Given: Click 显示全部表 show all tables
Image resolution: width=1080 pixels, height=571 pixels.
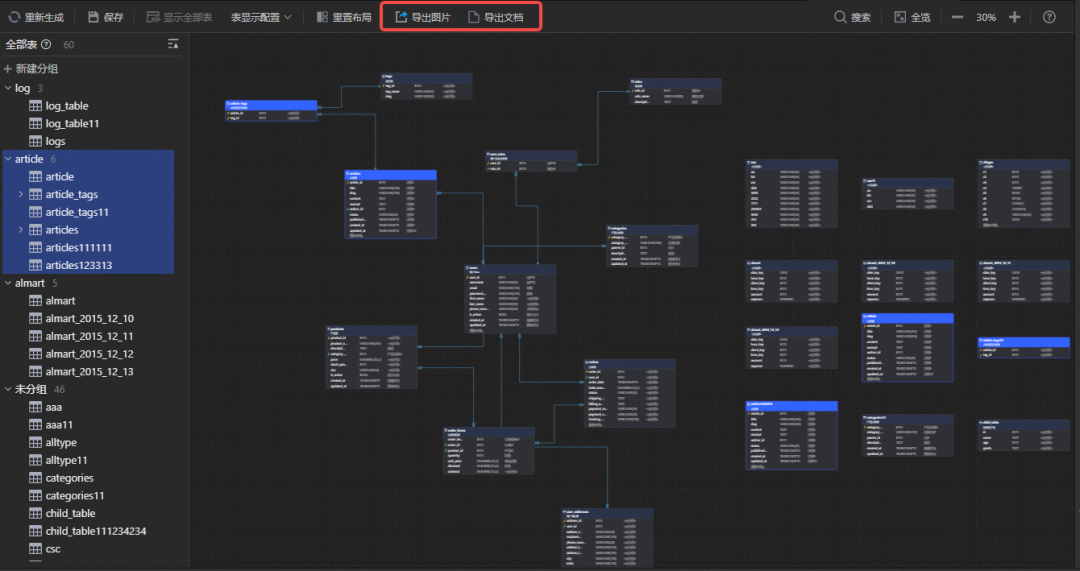Looking at the screenshot, I should [x=180, y=17].
